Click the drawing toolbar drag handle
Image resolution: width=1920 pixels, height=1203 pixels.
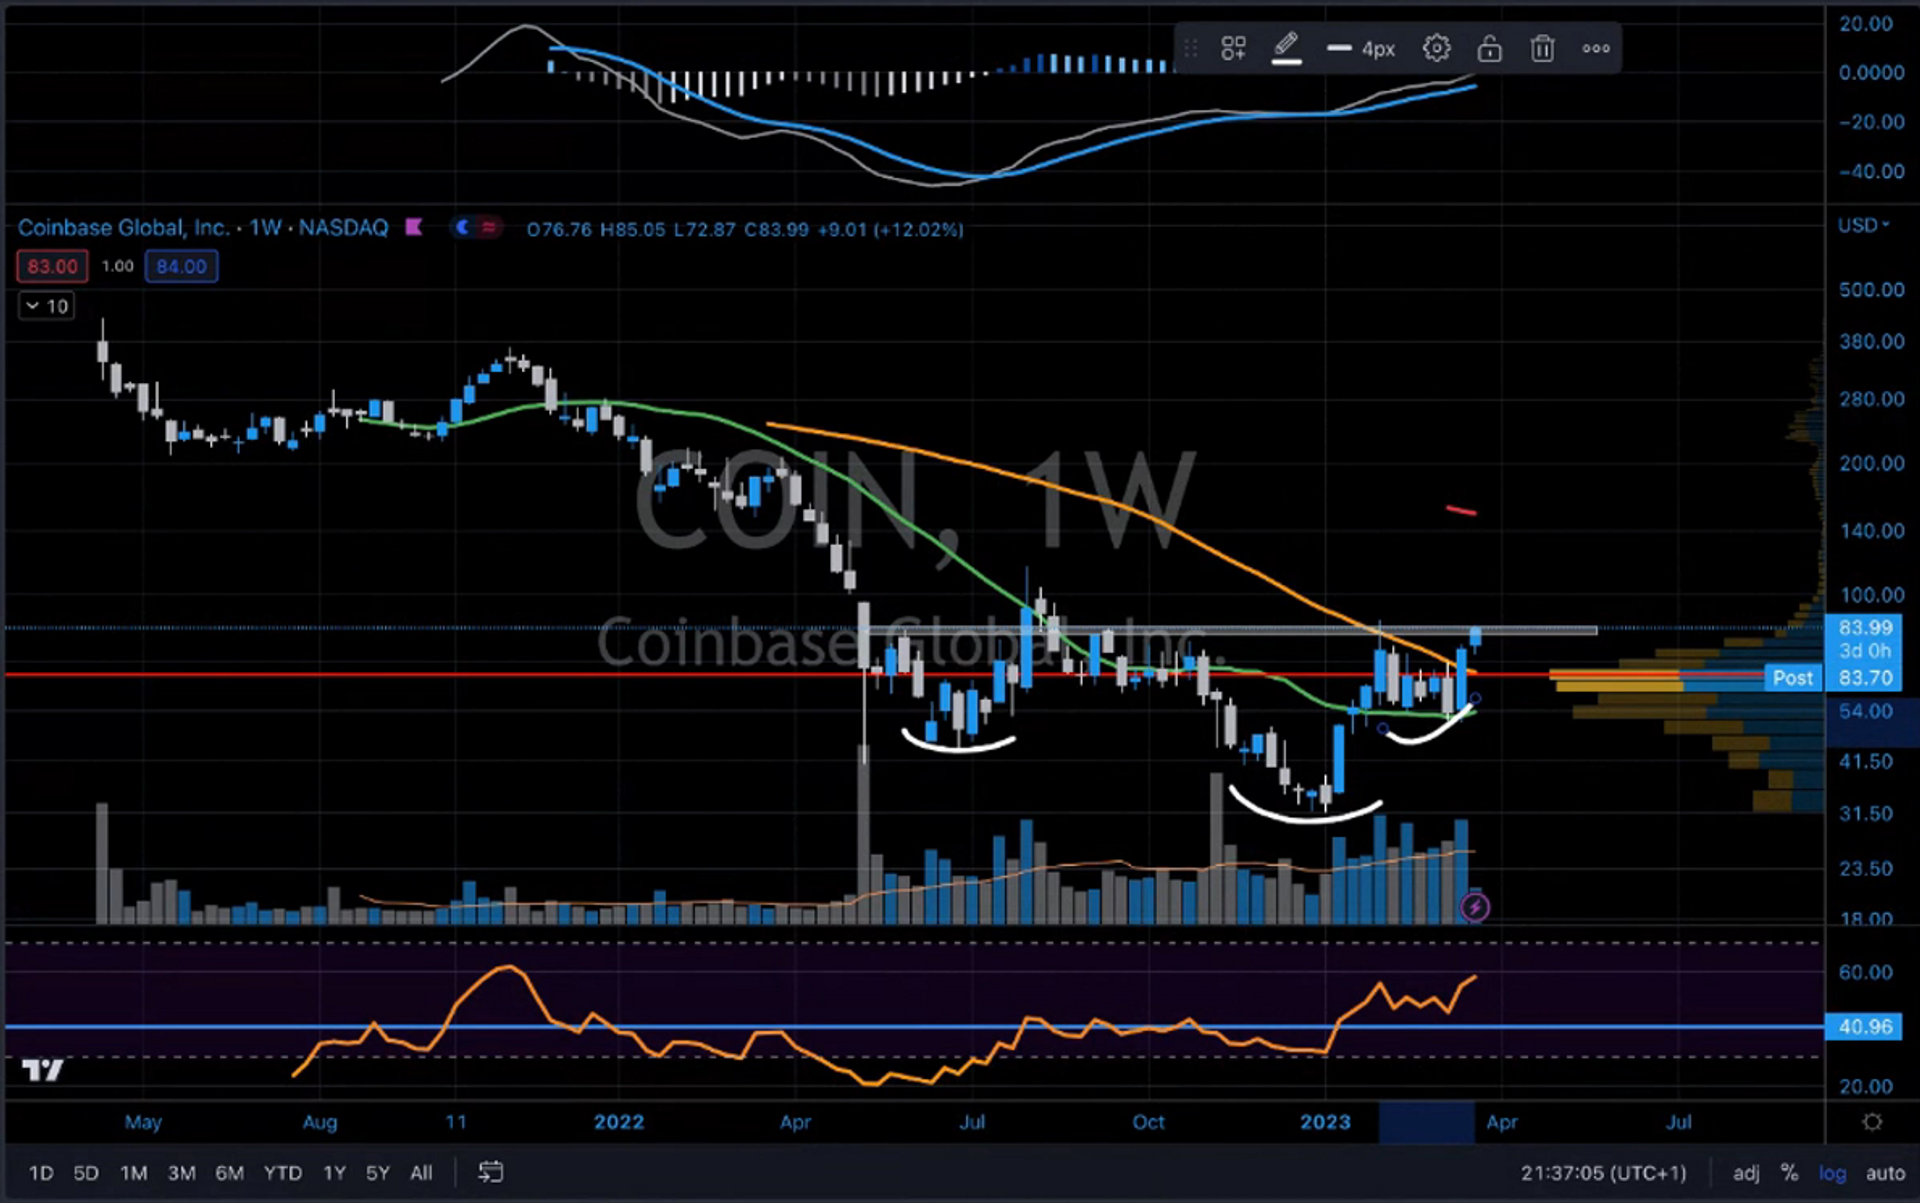tap(1190, 49)
